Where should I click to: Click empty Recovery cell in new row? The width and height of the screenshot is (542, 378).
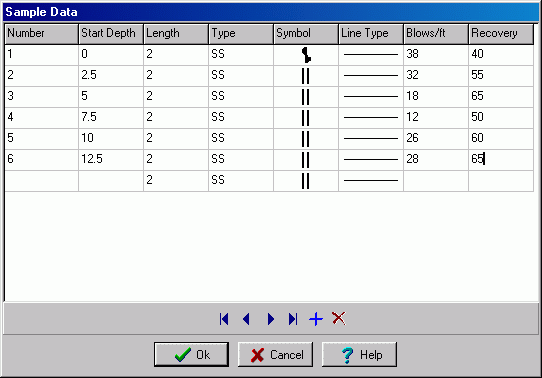click(501, 181)
